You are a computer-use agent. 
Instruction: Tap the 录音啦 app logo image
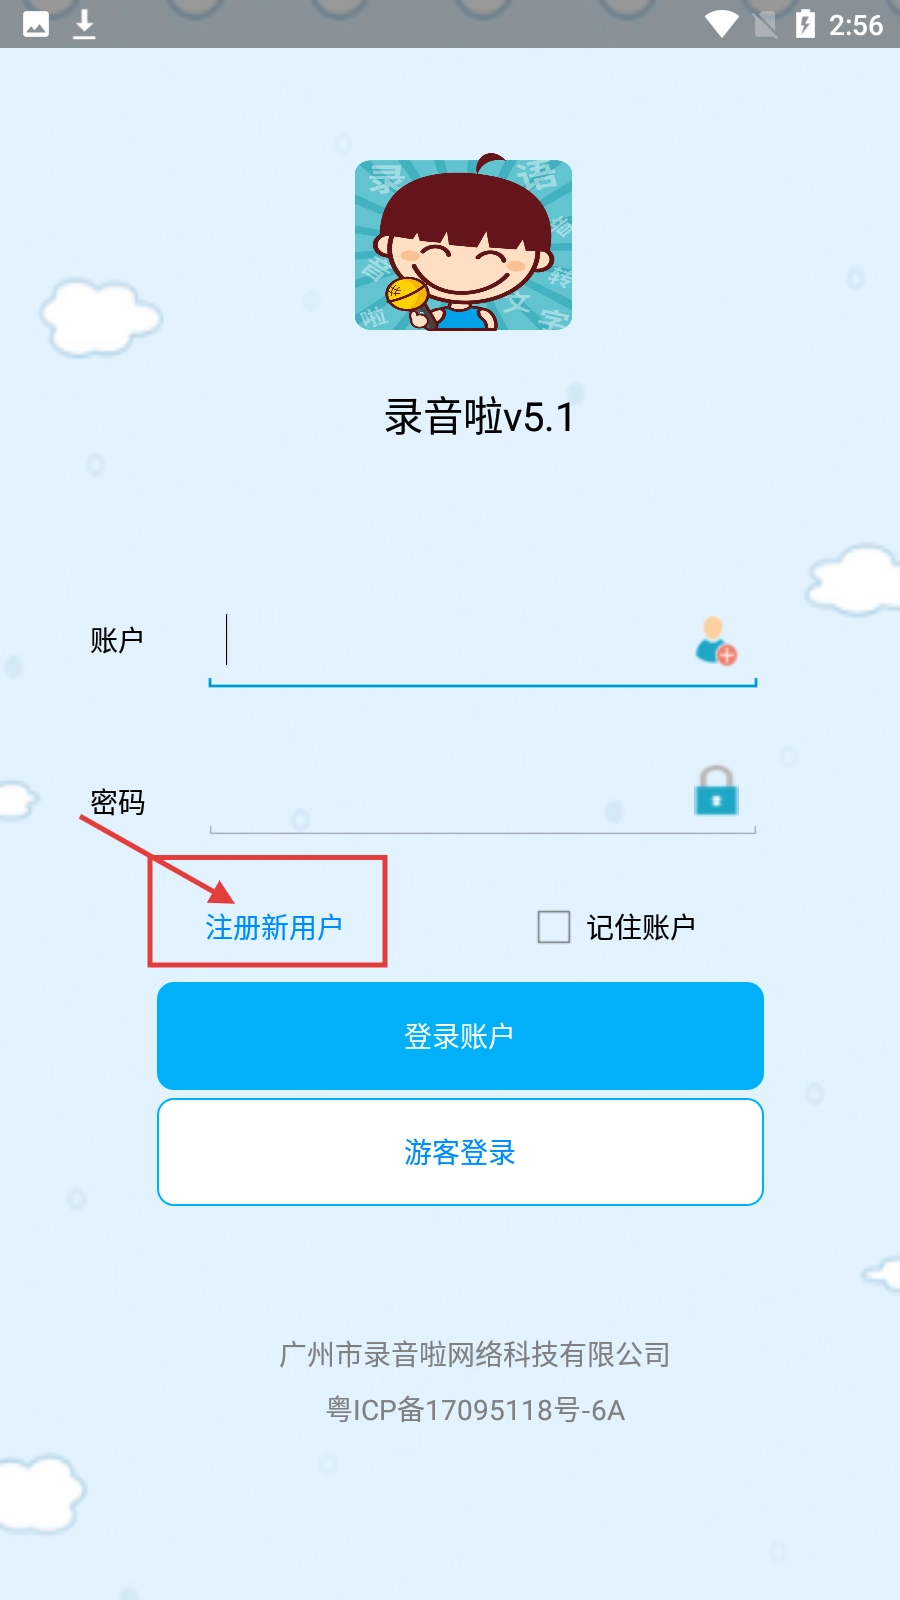click(463, 243)
